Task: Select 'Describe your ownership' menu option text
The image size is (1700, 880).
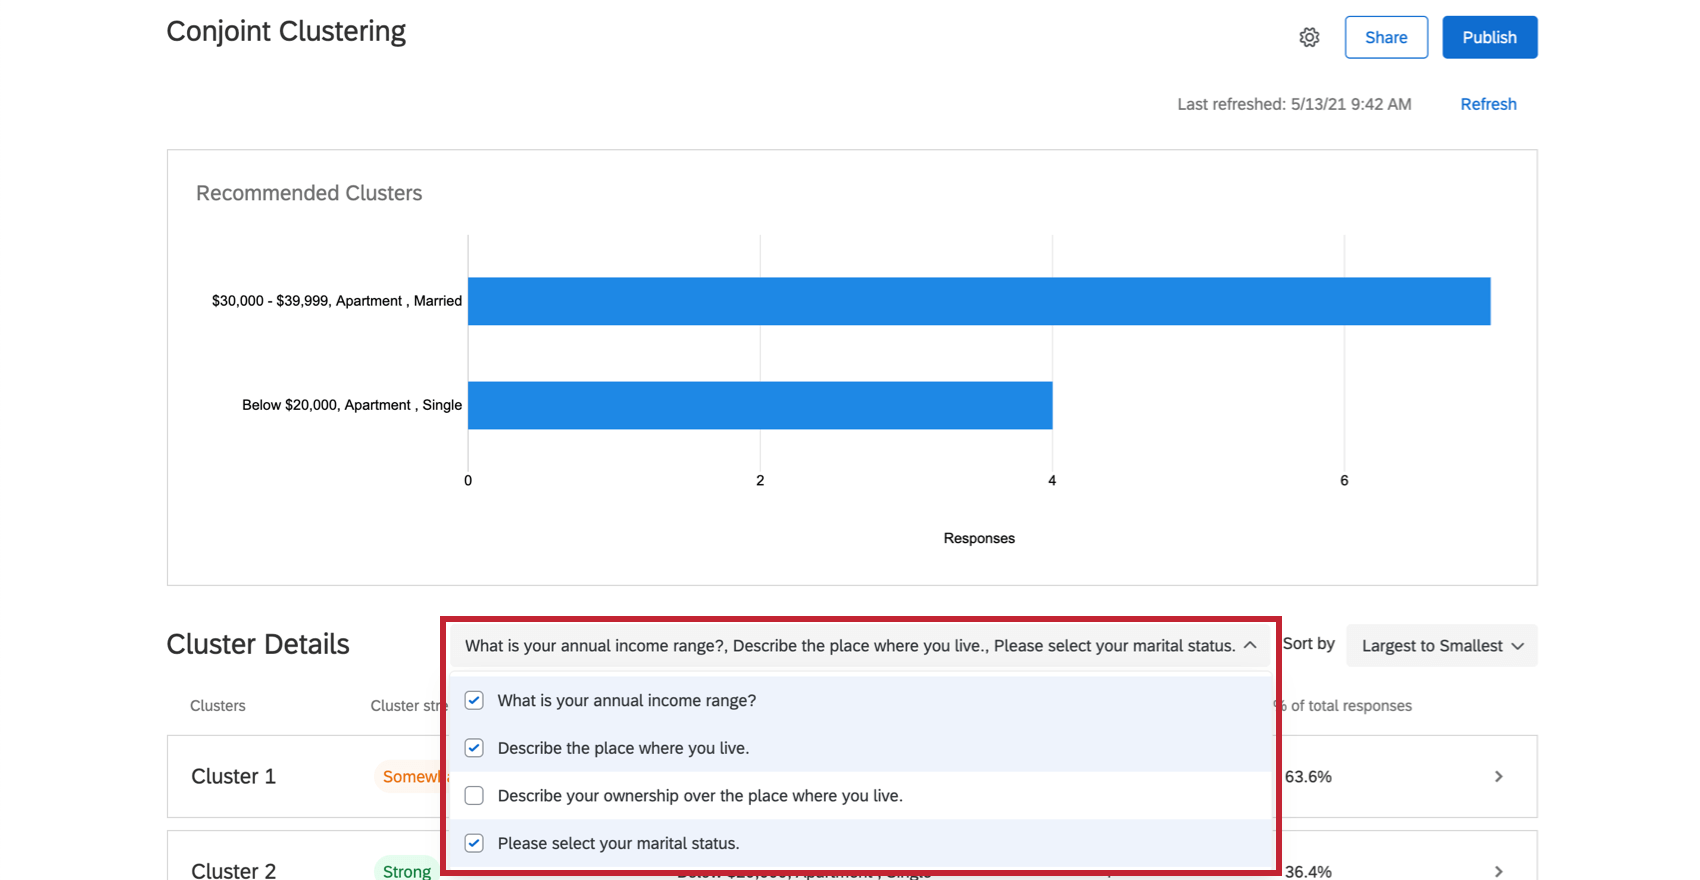Action: pyautogui.click(x=700, y=796)
